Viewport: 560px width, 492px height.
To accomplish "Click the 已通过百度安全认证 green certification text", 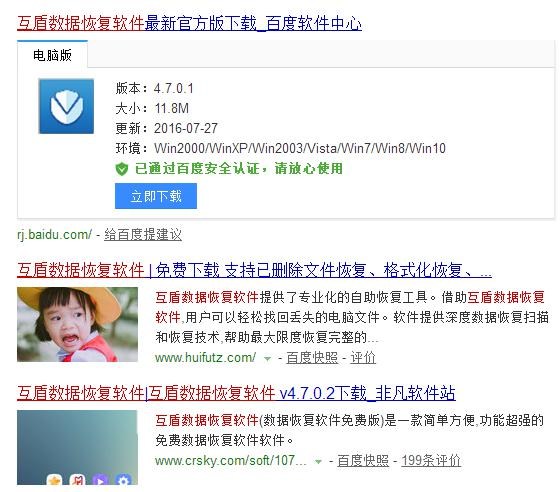I will pyautogui.click(x=239, y=169).
